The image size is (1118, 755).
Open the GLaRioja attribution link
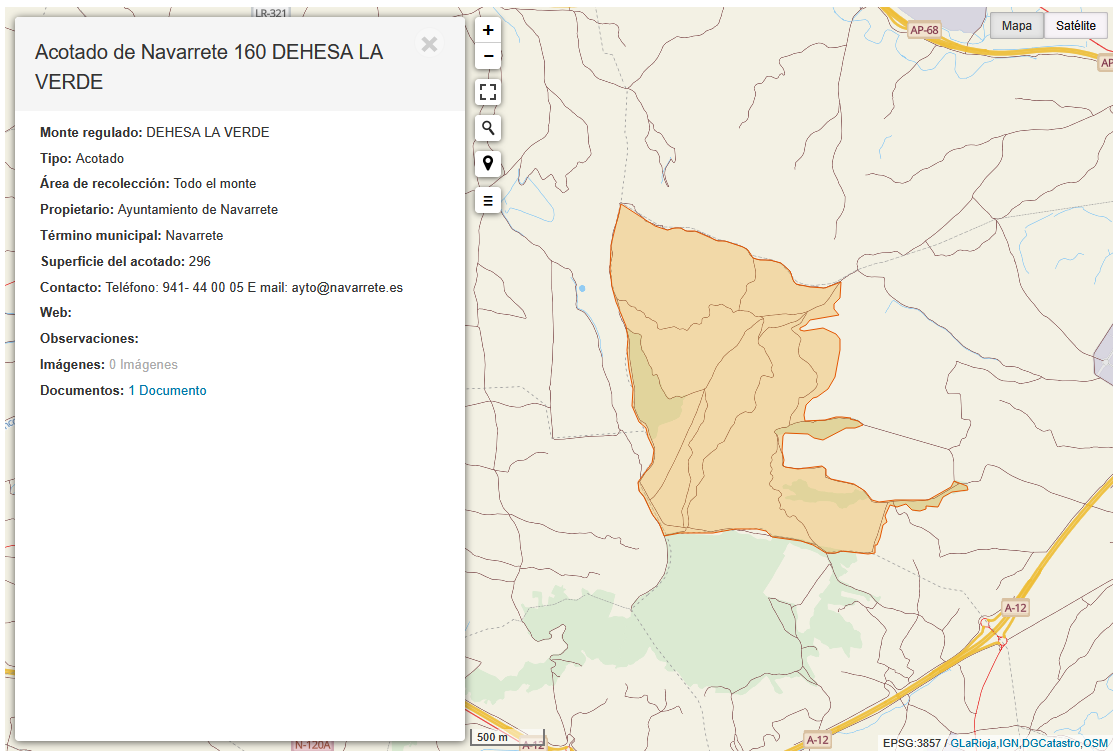[973, 743]
